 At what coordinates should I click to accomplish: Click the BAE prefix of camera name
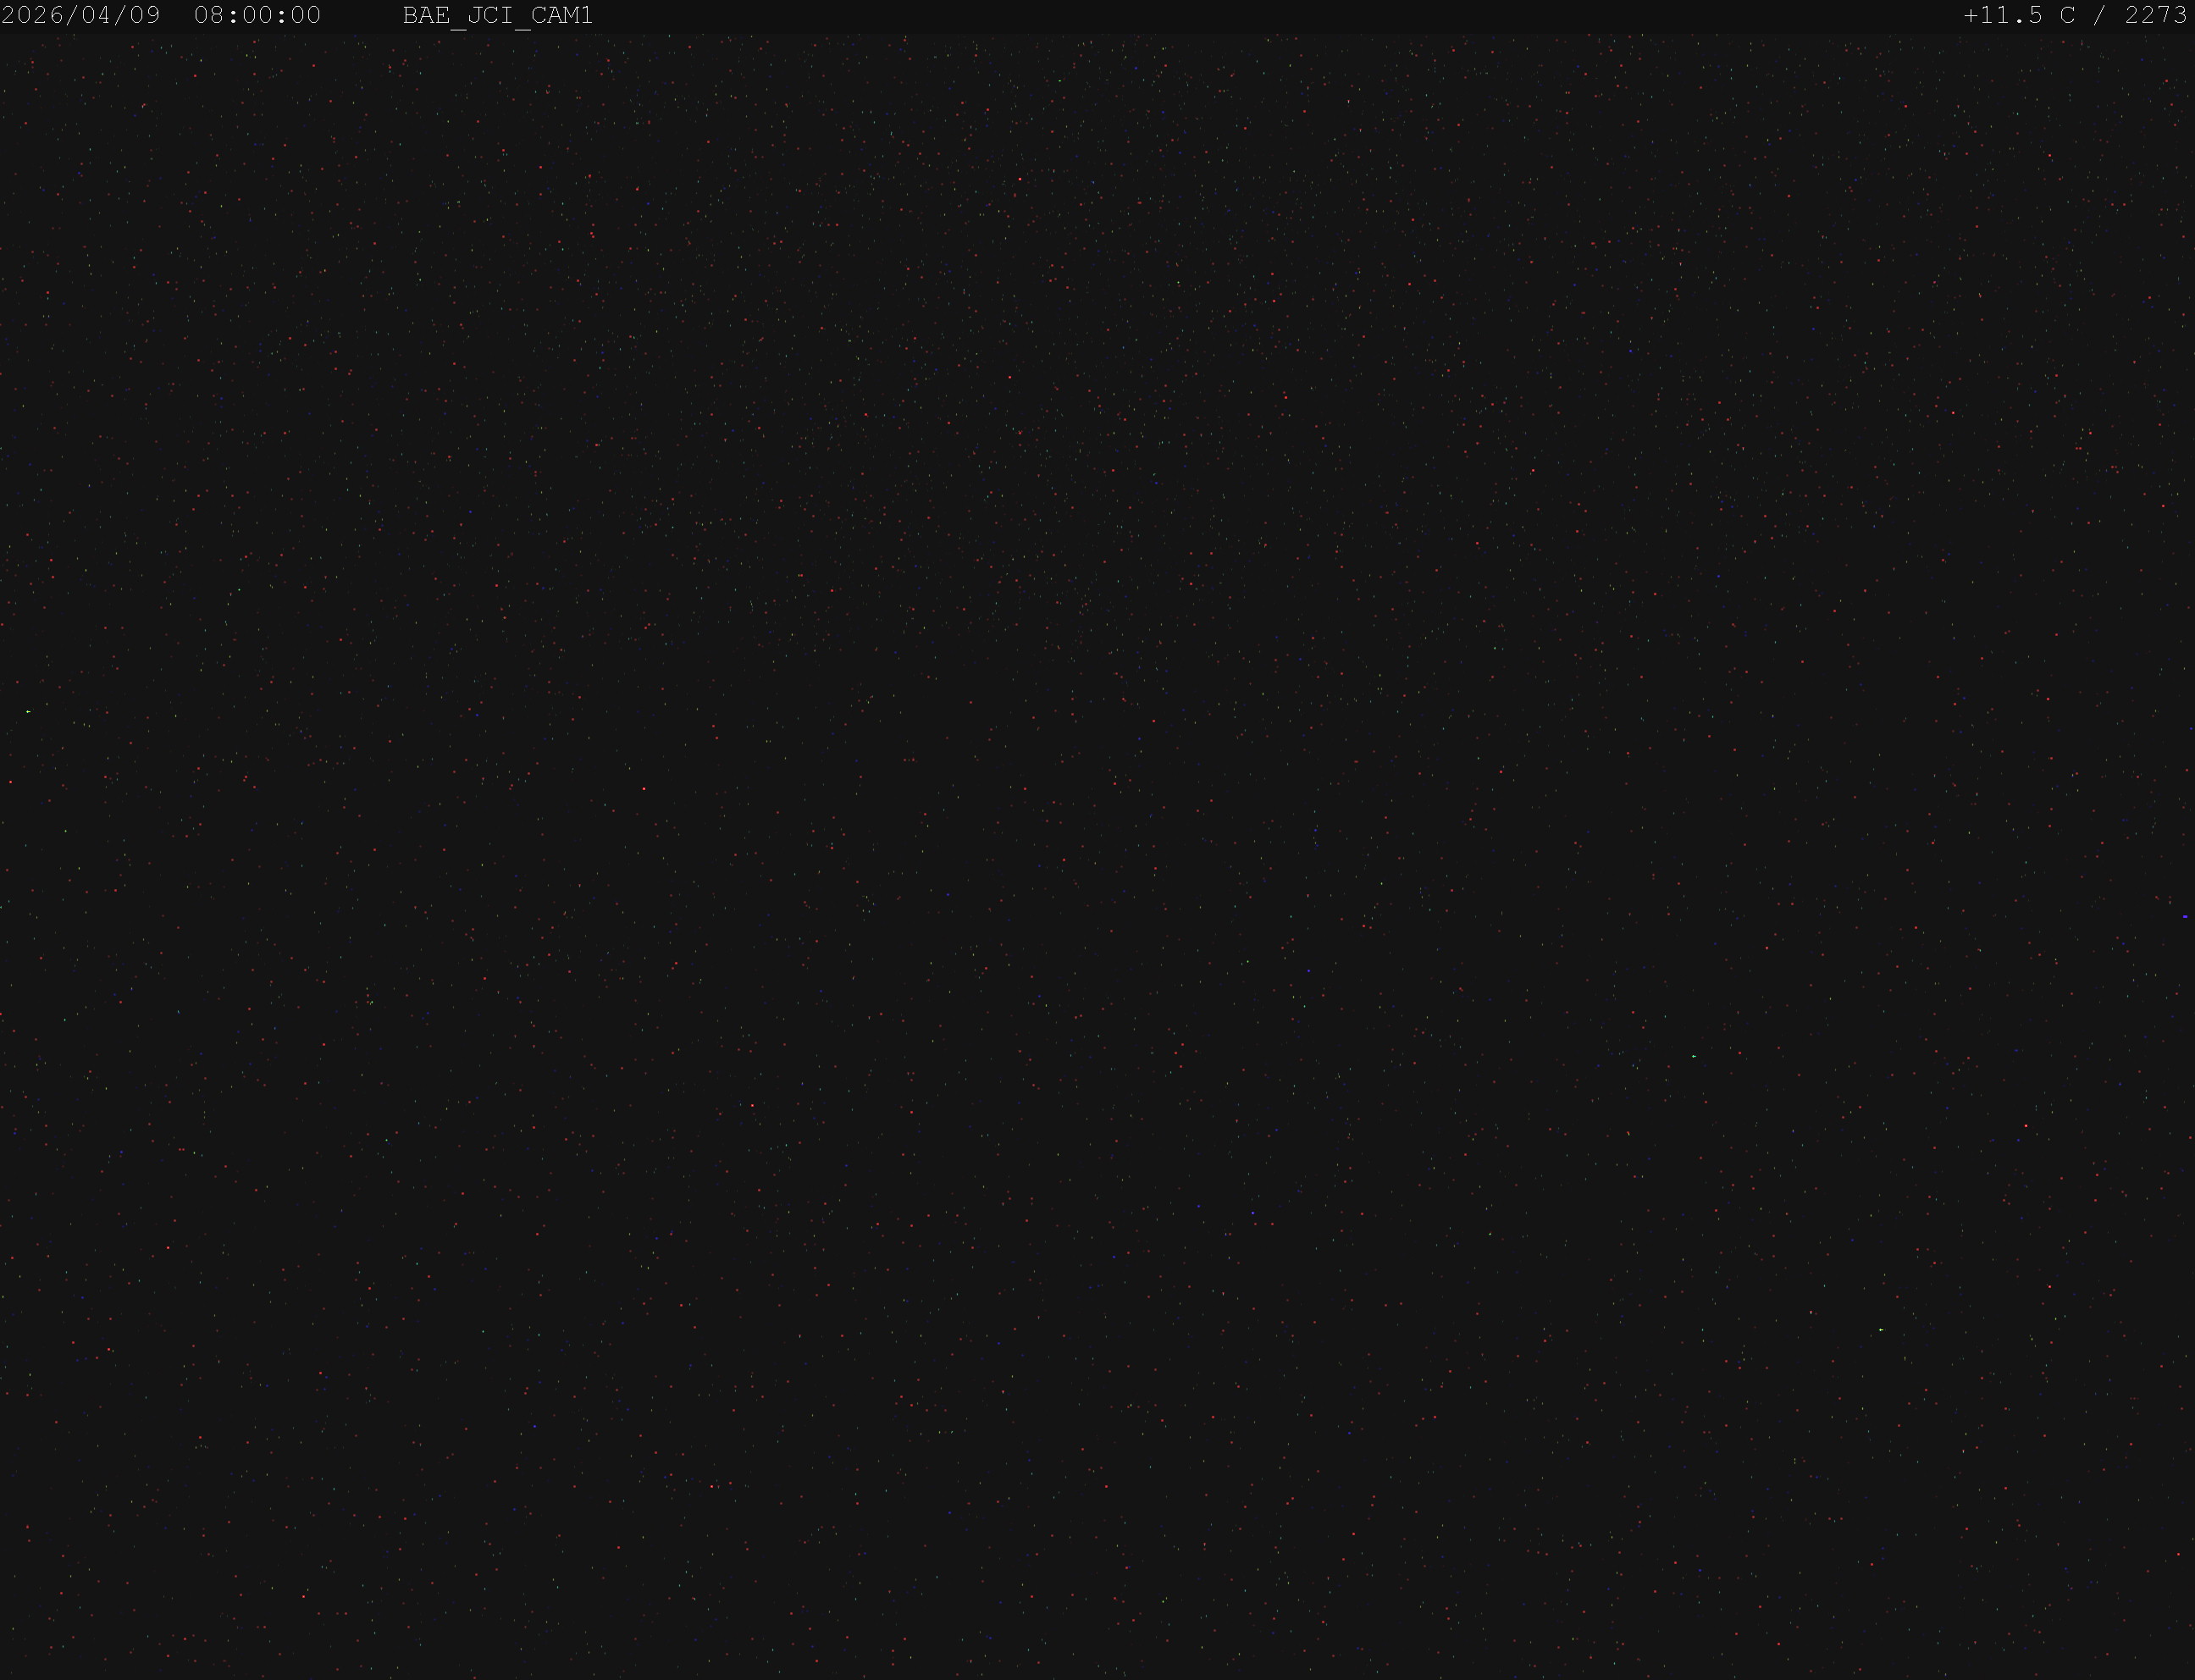[x=427, y=16]
